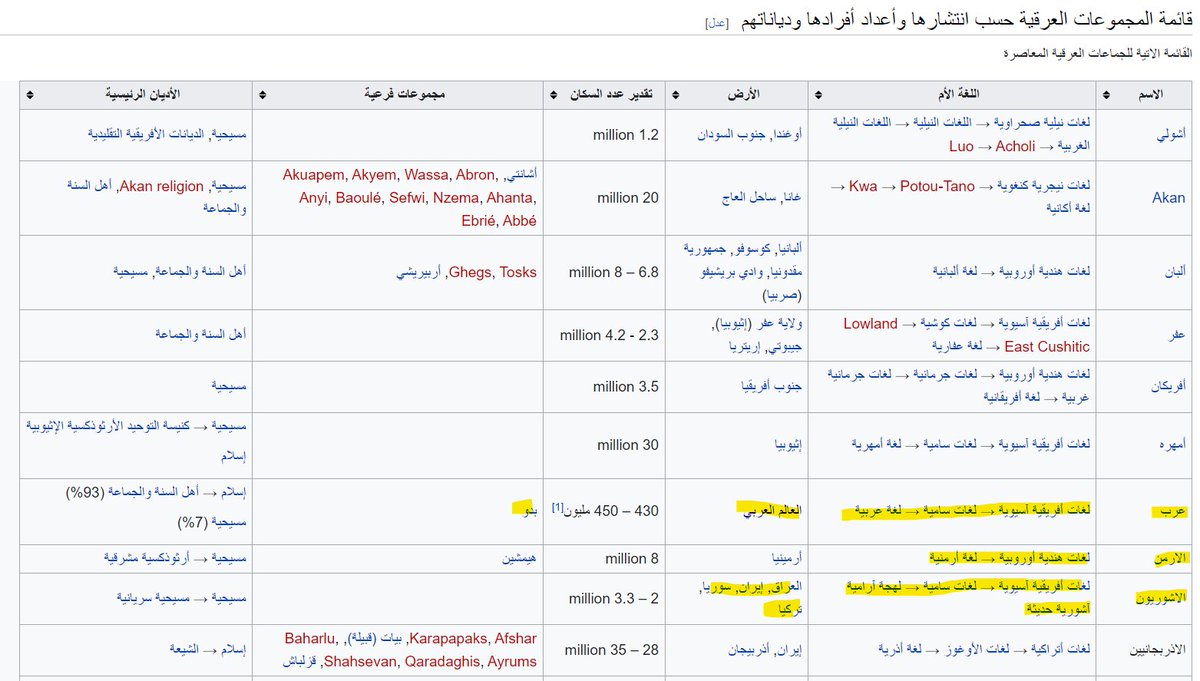Open Ayrums subgroup link
1200x681 pixels.
[x=510, y=661]
